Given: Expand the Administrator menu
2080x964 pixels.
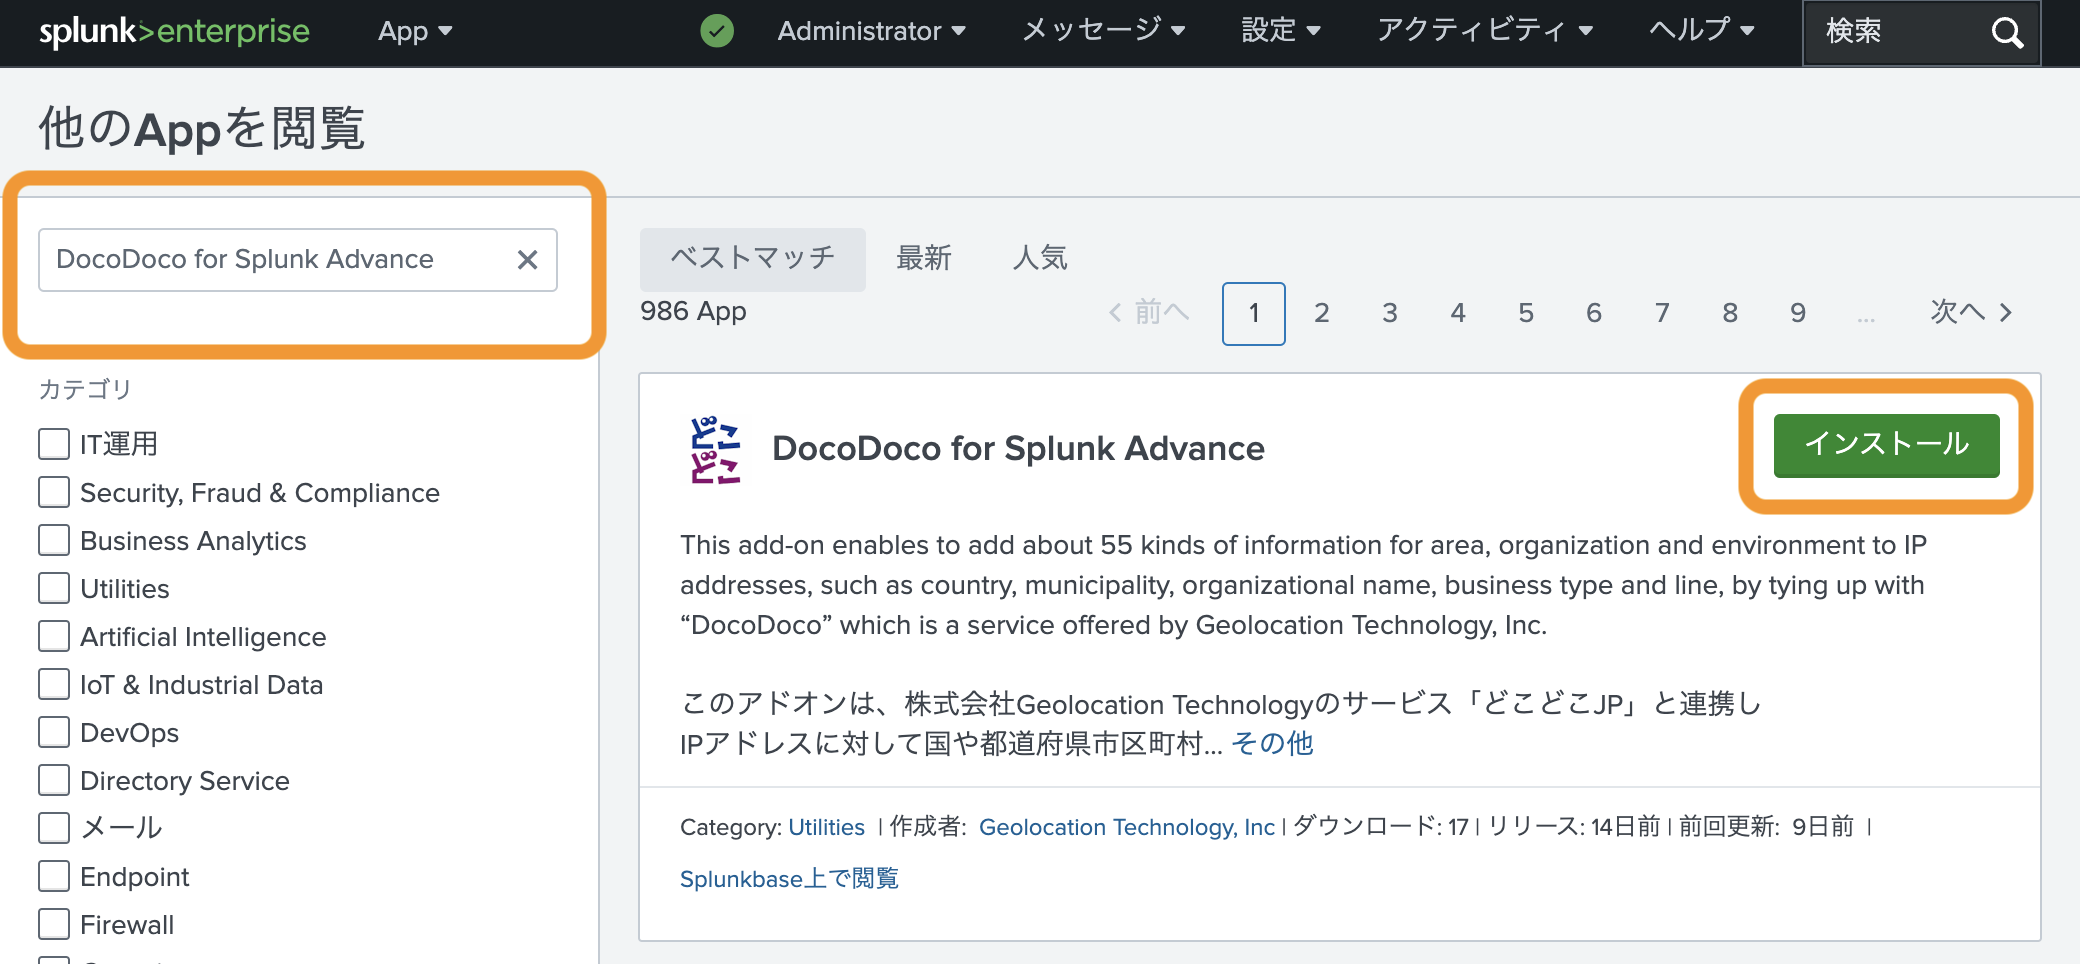Looking at the screenshot, I should pyautogui.click(x=871, y=32).
